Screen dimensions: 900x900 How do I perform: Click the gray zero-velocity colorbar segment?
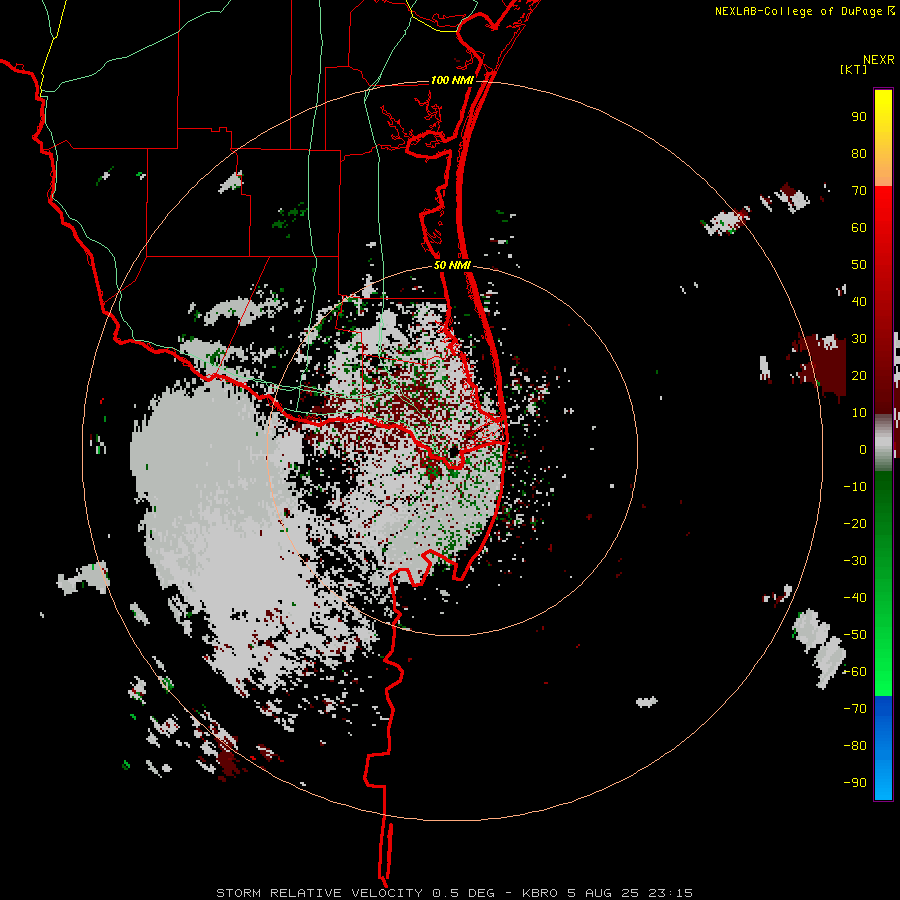[x=883, y=442]
